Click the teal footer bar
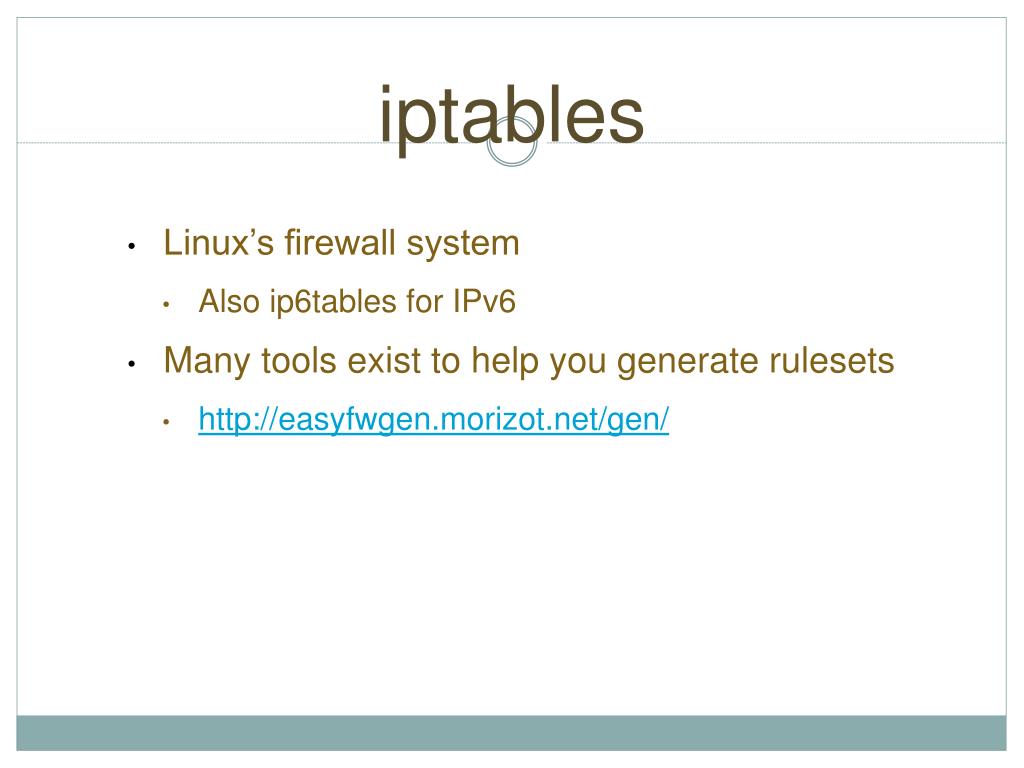 [x=511, y=733]
